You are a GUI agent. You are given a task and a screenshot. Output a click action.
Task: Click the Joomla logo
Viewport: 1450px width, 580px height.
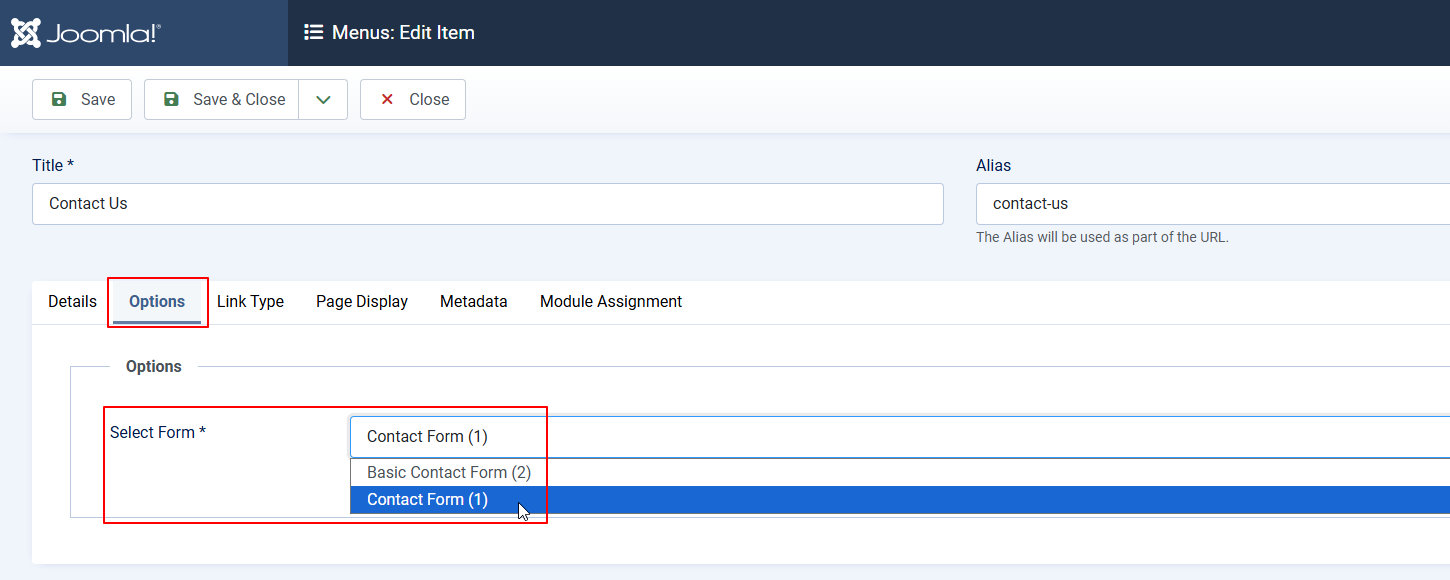coord(84,32)
